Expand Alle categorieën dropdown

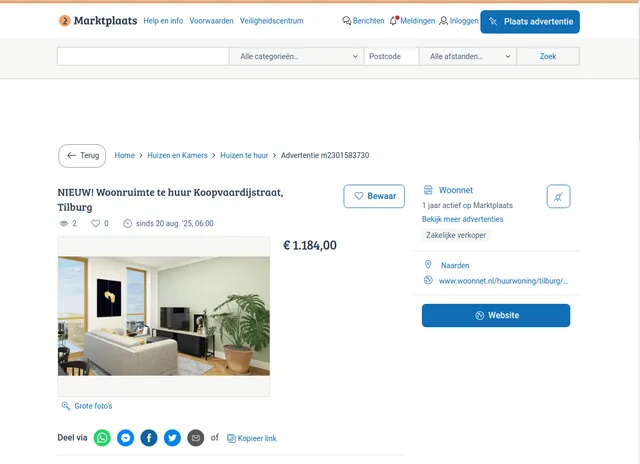(297, 56)
